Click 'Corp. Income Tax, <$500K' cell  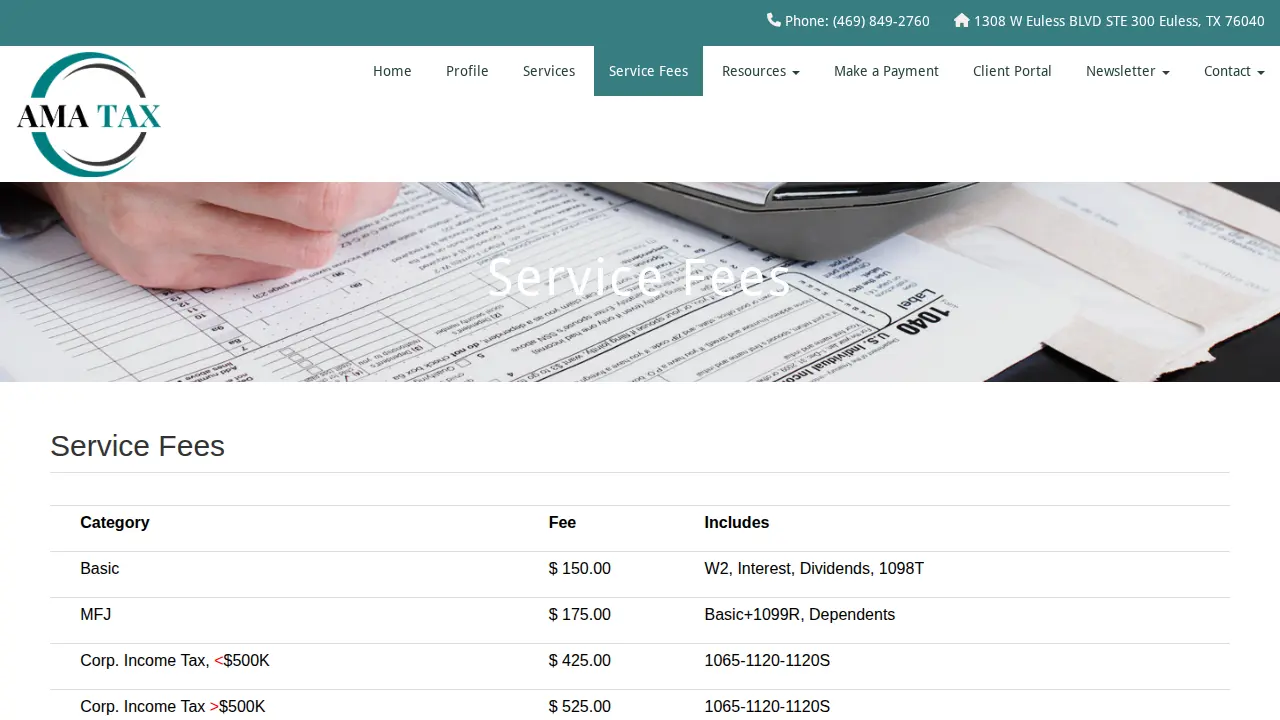(175, 660)
